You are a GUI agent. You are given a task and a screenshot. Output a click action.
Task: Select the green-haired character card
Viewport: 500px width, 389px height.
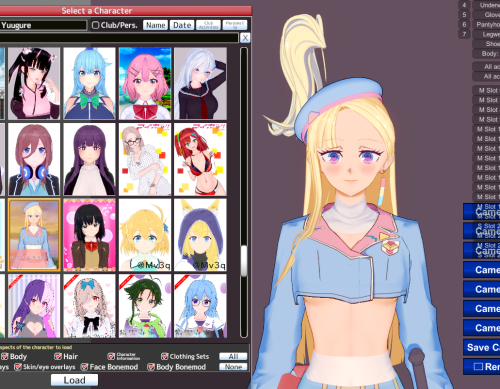click(145, 306)
